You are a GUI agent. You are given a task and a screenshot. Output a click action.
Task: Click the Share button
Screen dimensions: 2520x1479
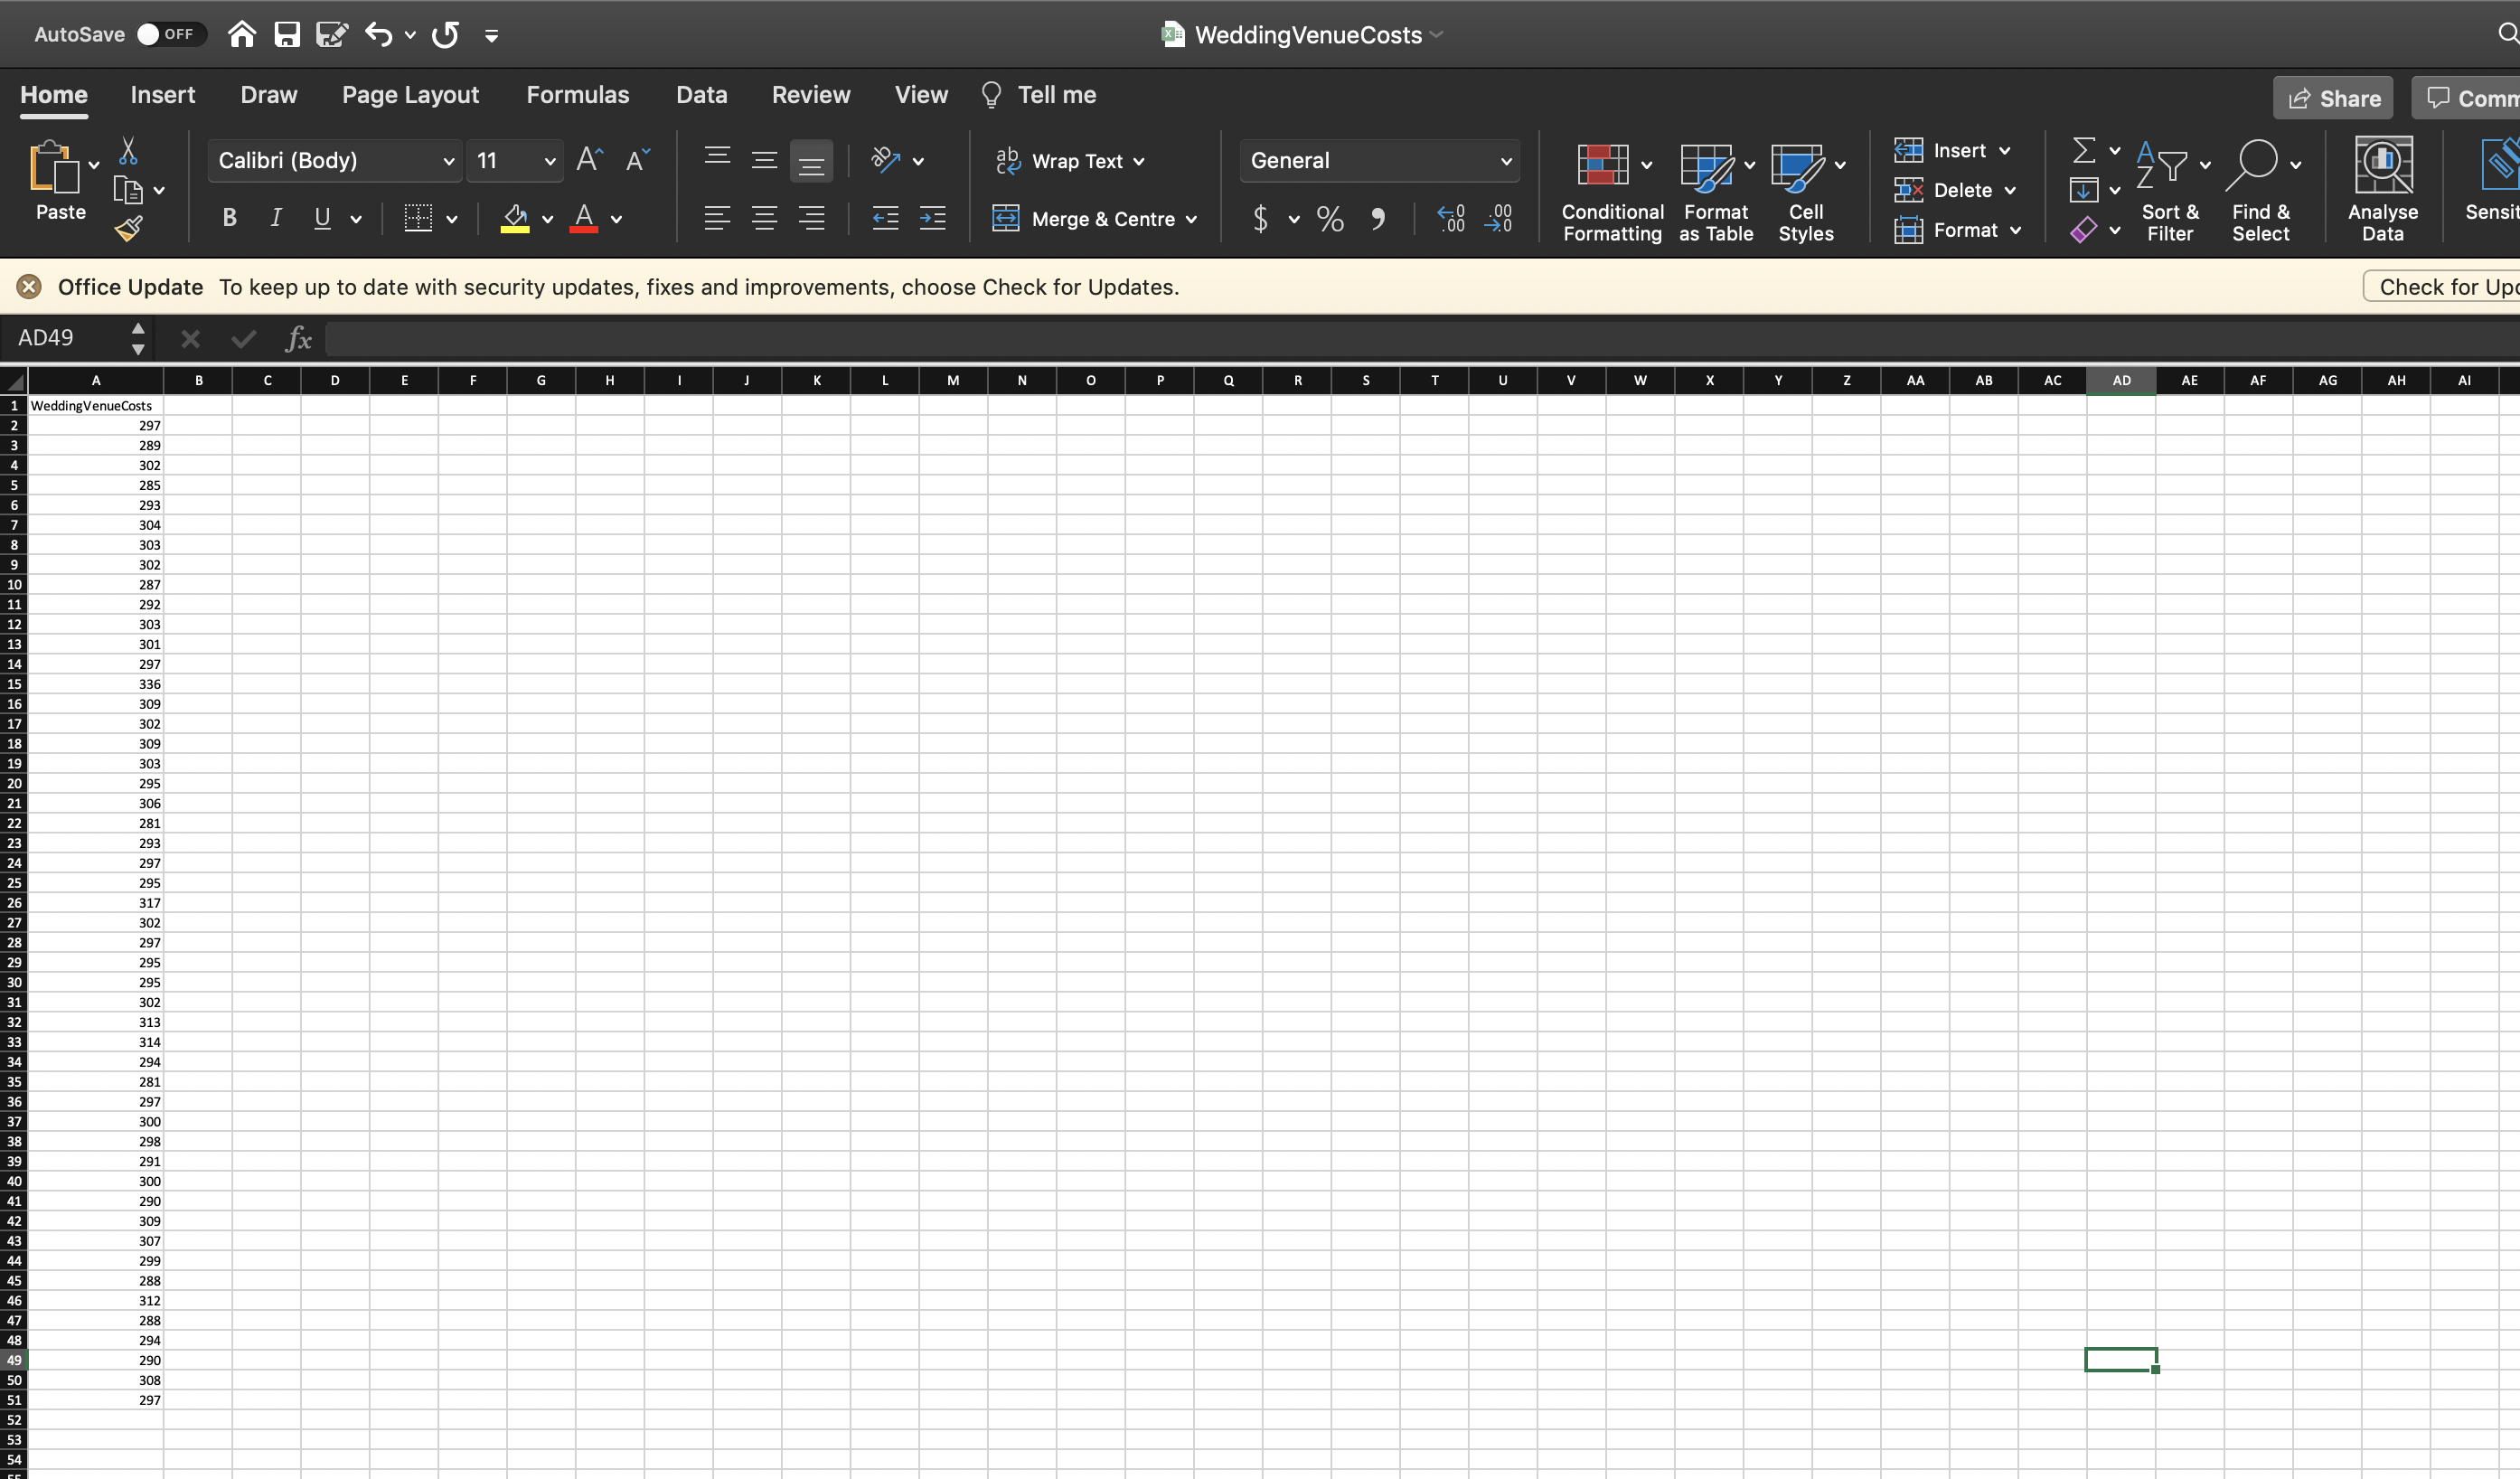[x=2333, y=98]
